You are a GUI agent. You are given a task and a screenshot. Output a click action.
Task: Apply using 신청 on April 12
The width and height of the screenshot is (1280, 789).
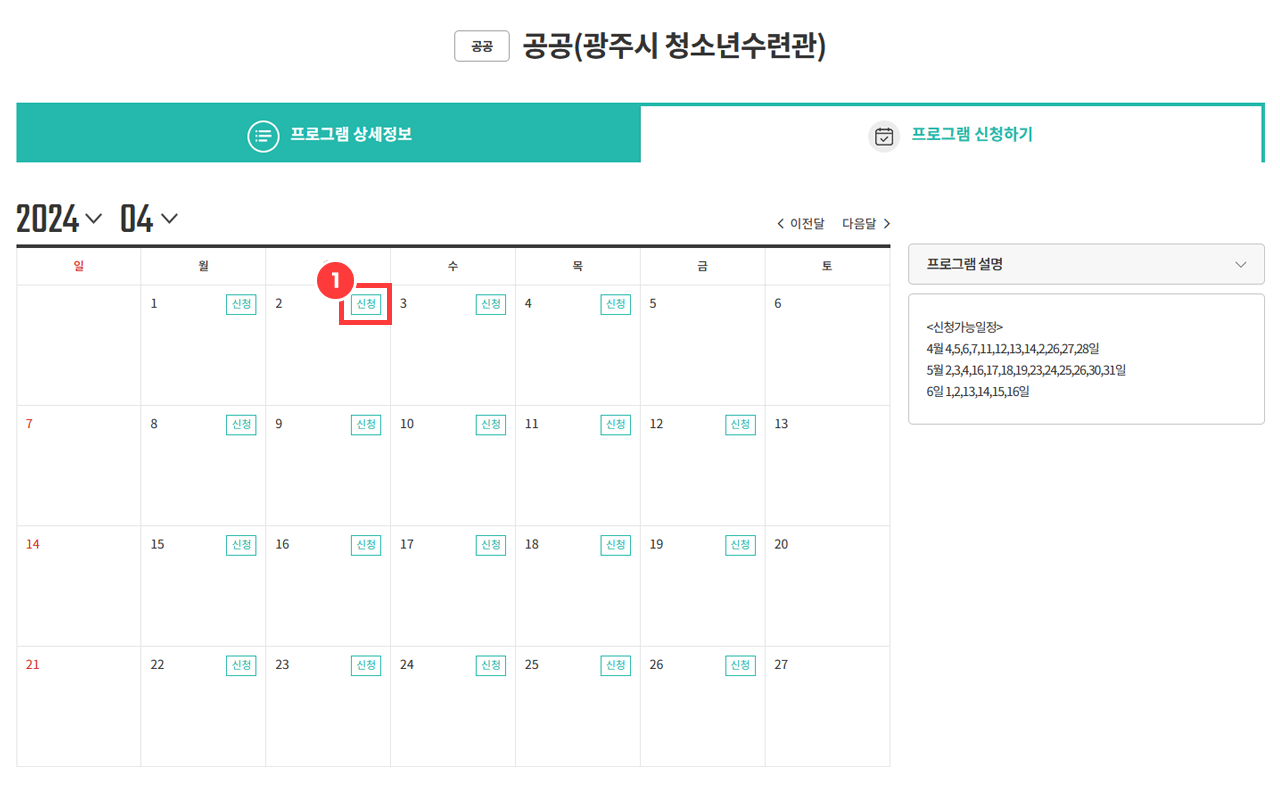[x=740, y=424]
